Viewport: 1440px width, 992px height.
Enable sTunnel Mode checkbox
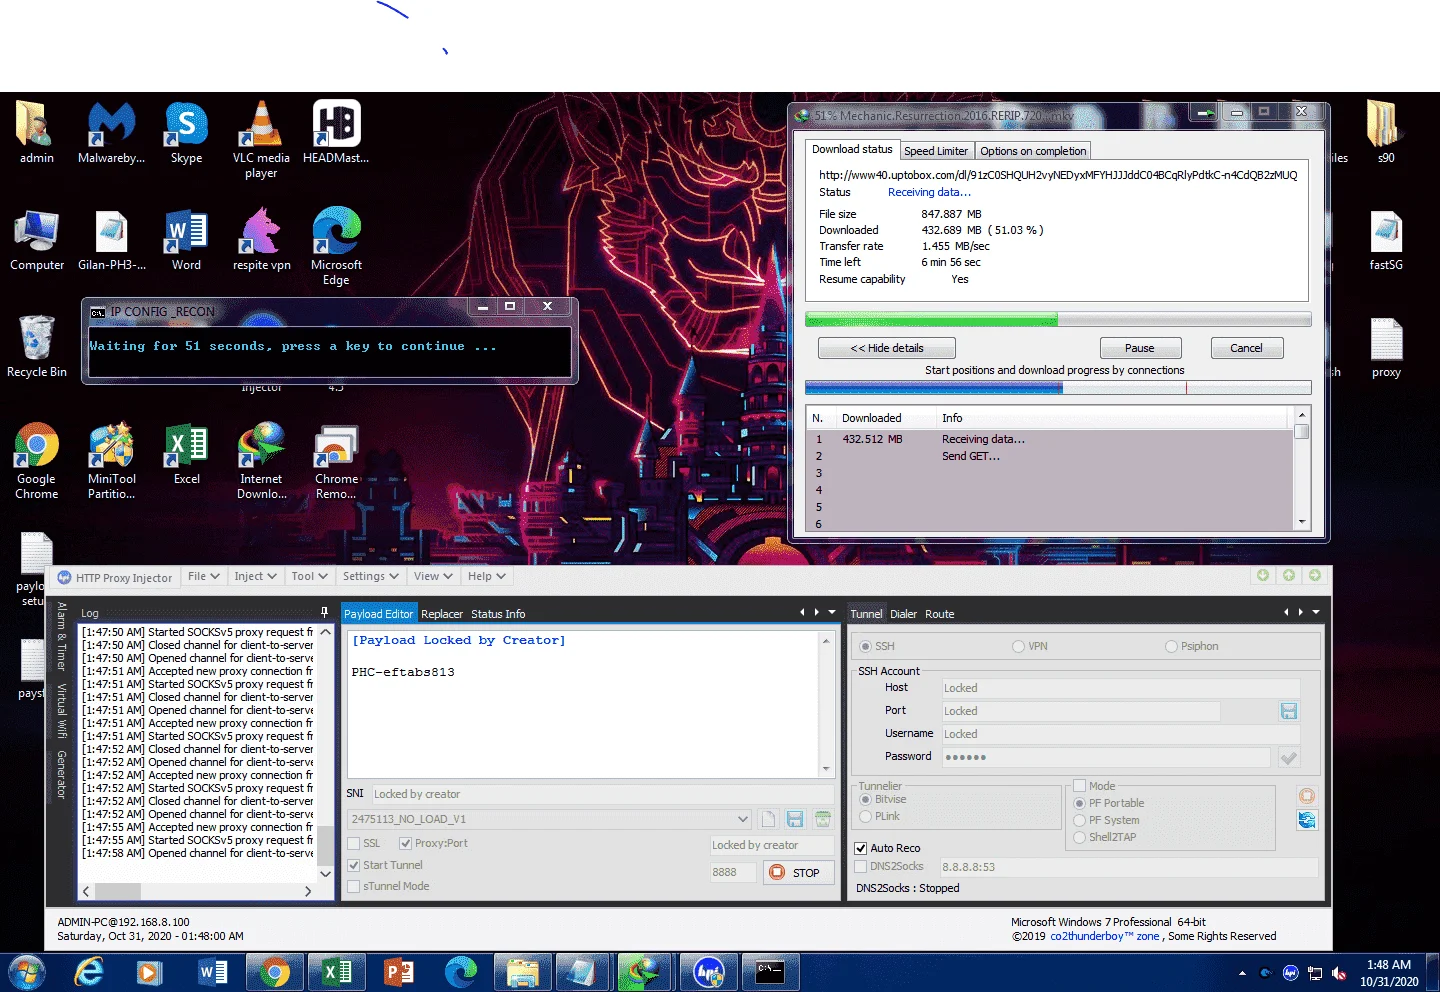tap(353, 886)
